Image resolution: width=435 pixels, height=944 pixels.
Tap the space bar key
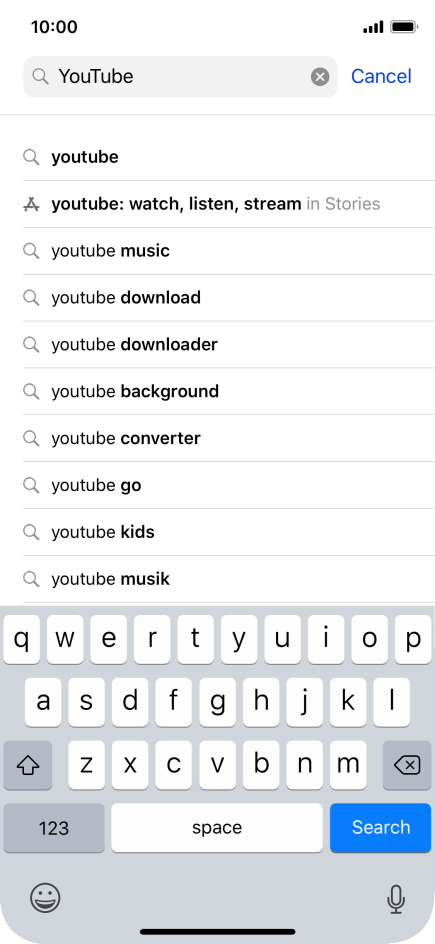coord(217,828)
